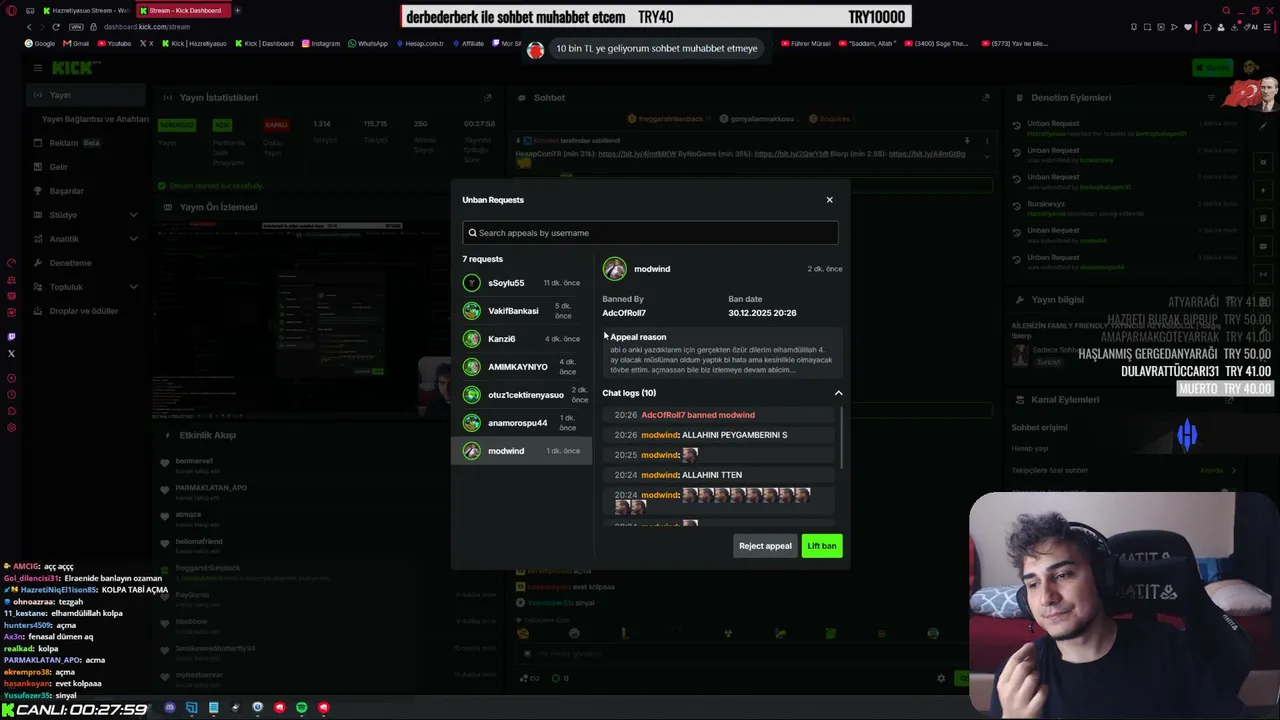Search appeals by username field
The width and height of the screenshot is (1280, 720).
point(650,233)
